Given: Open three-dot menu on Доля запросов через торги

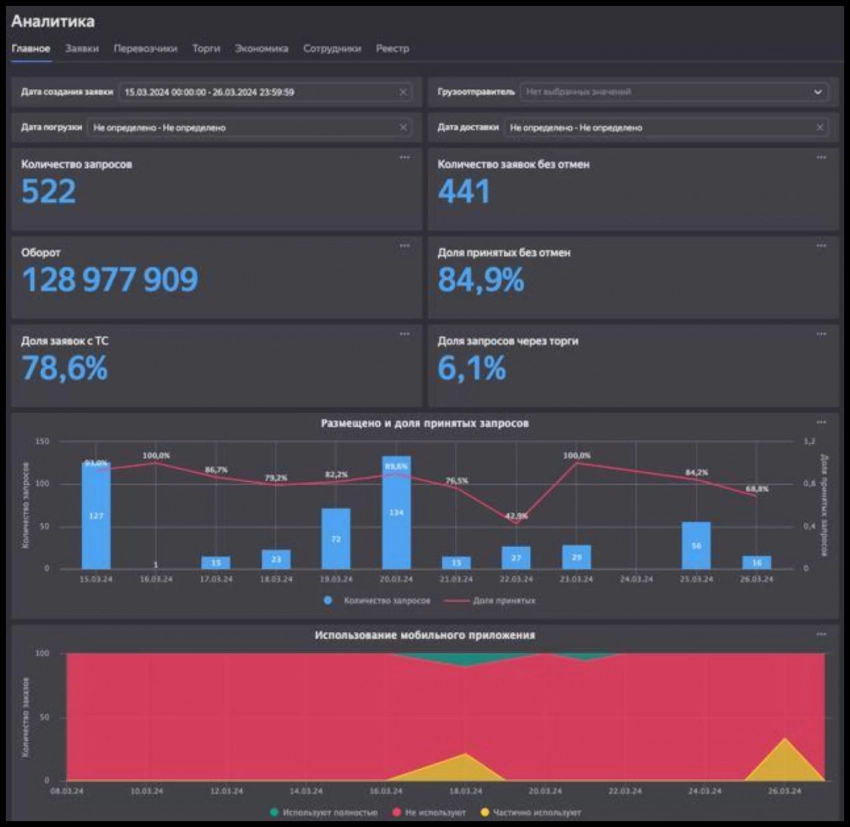Looking at the screenshot, I should pos(822,334).
